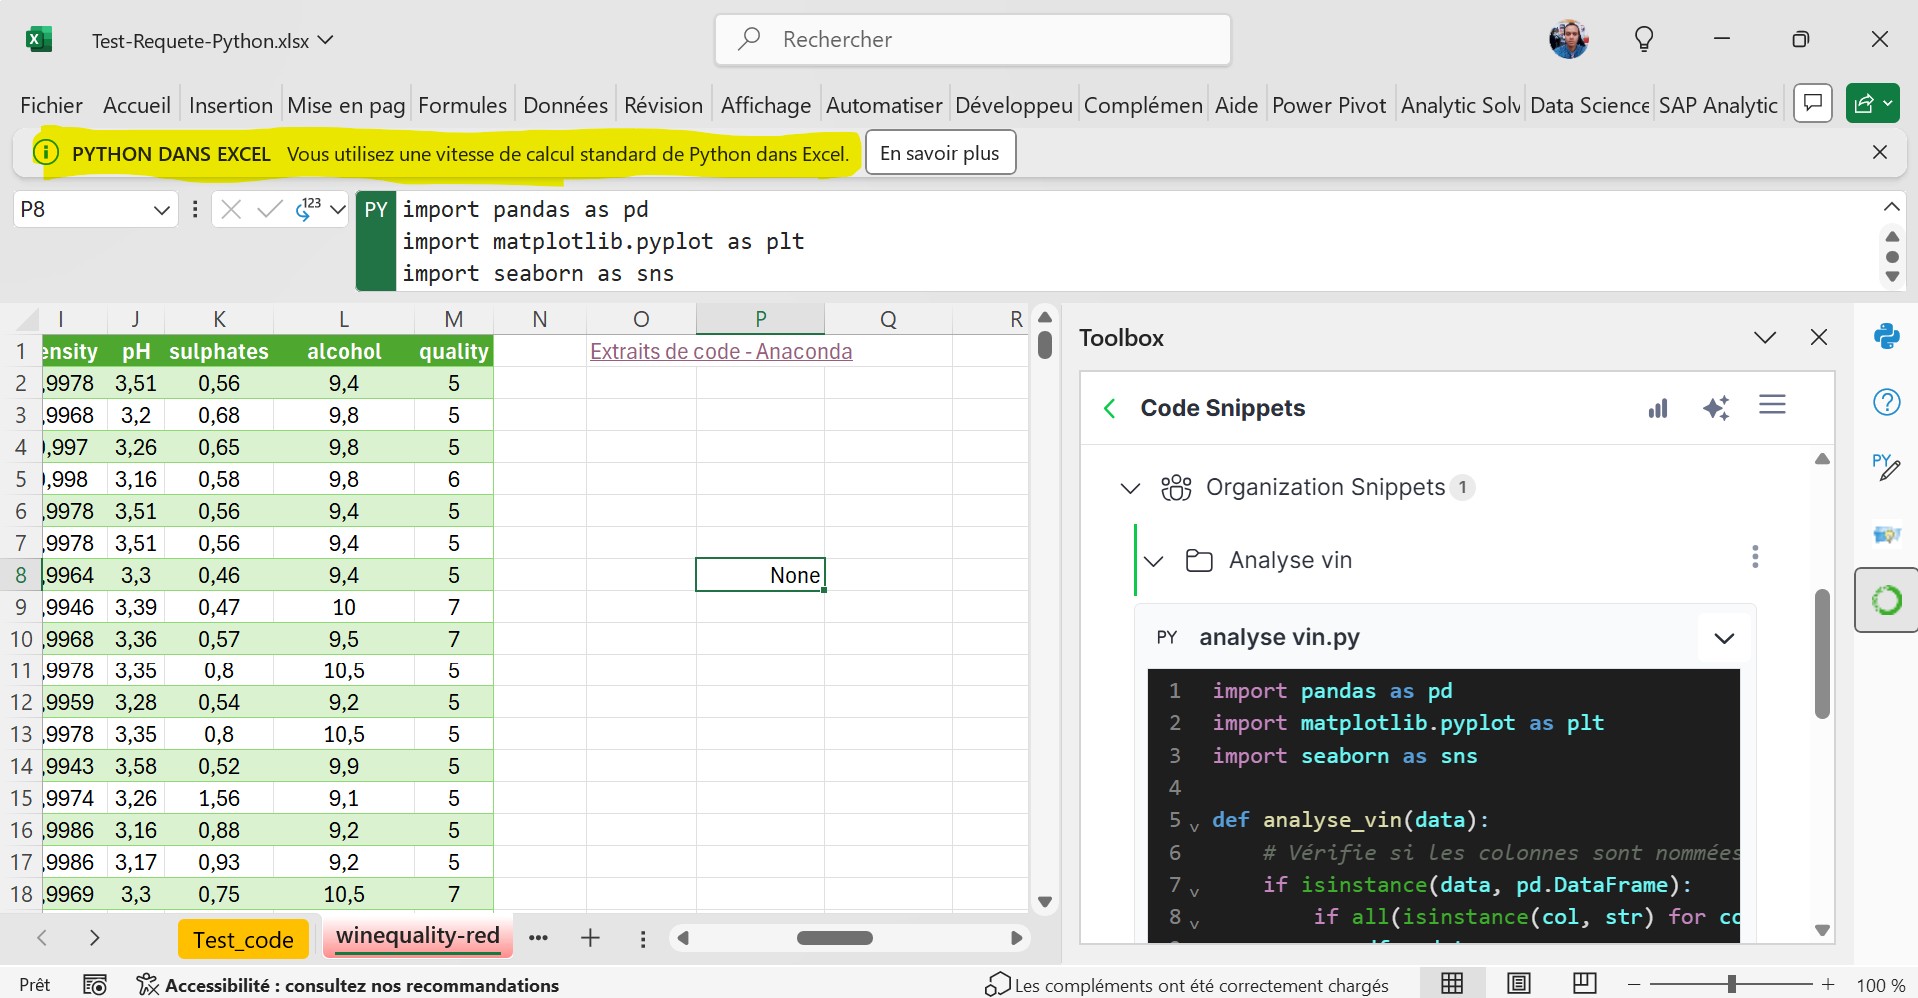Open the Python editor pencil icon
Screen dimensions: 1918x998
[1887, 466]
